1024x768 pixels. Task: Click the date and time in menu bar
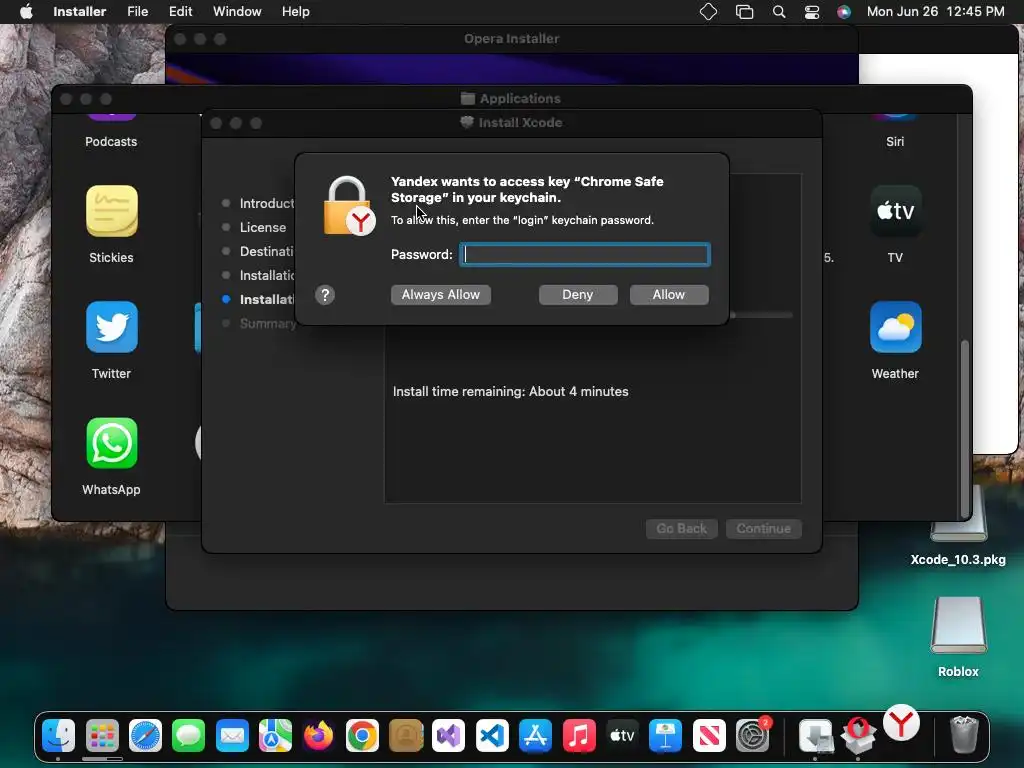[x=935, y=12]
